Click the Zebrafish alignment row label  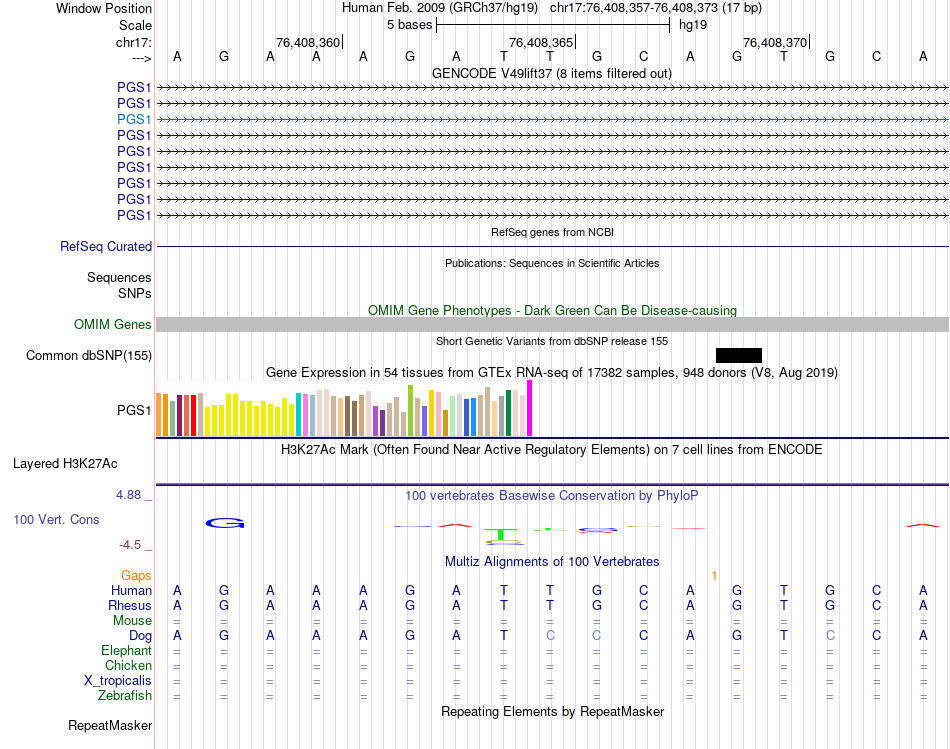pos(125,695)
